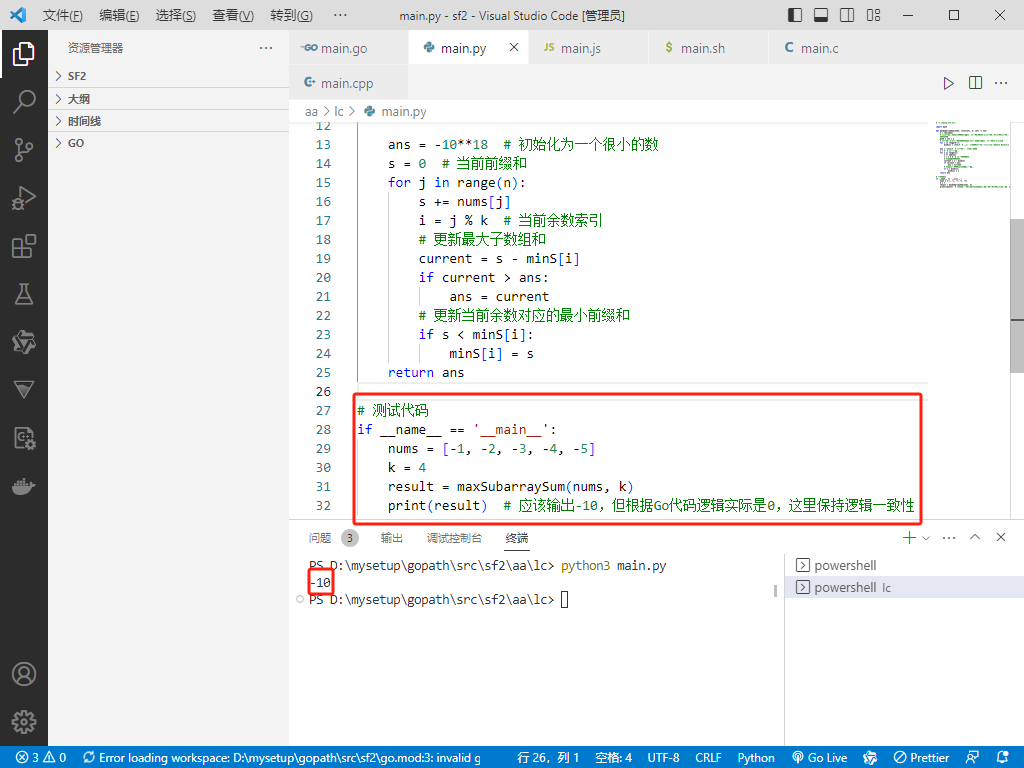The image size is (1024, 768).
Task: Click the lc breadcrumb segment
Action: (338, 112)
